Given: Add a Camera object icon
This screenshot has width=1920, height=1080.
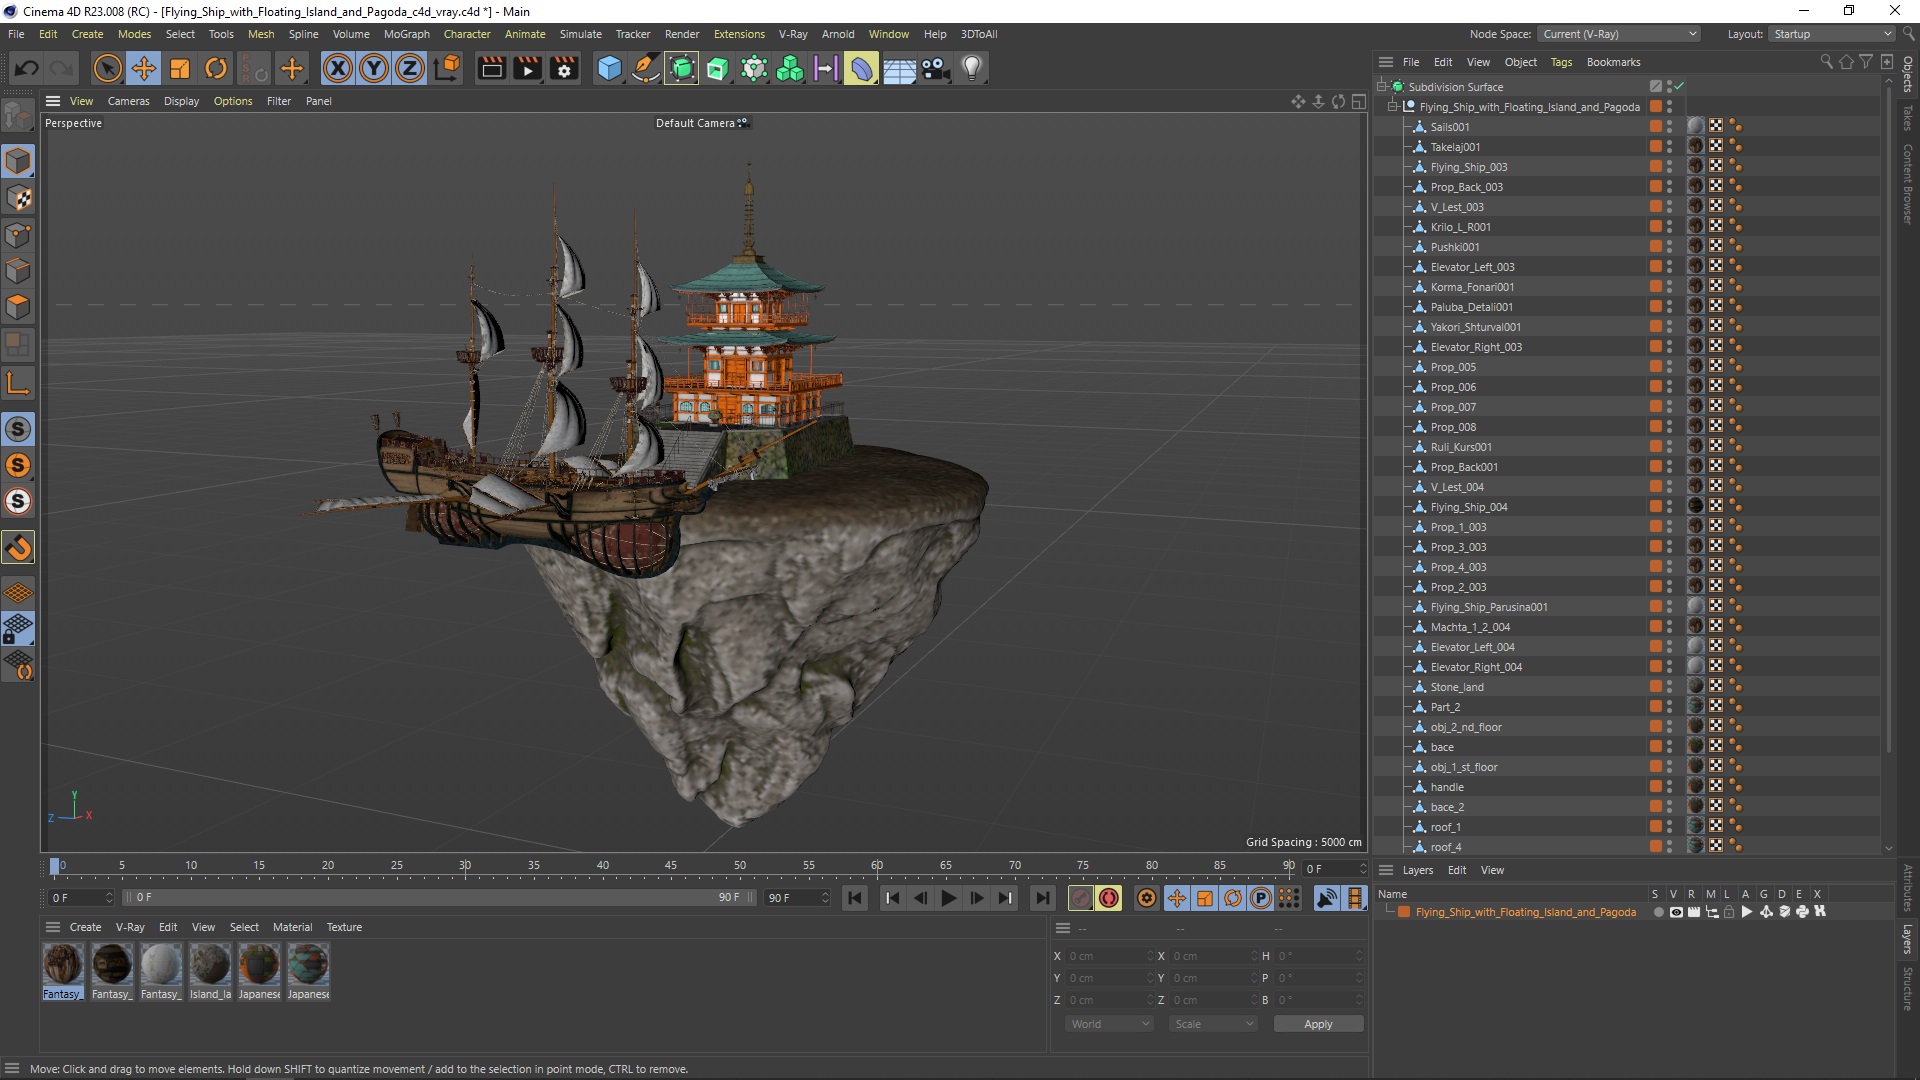Looking at the screenshot, I should (935, 68).
